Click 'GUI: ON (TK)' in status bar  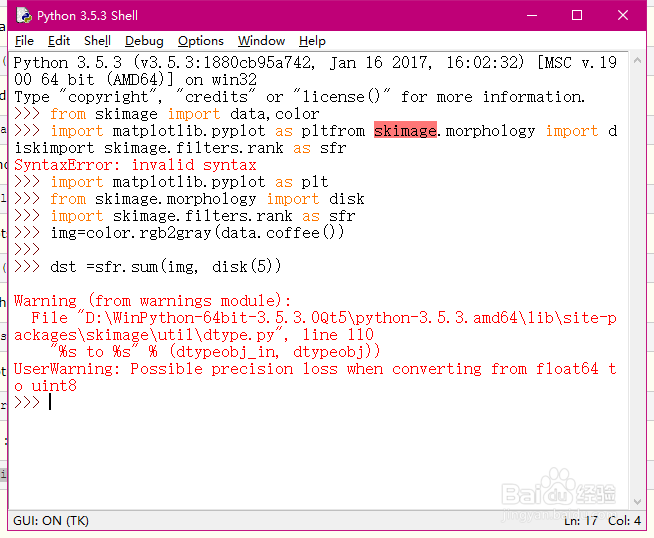coord(51,520)
